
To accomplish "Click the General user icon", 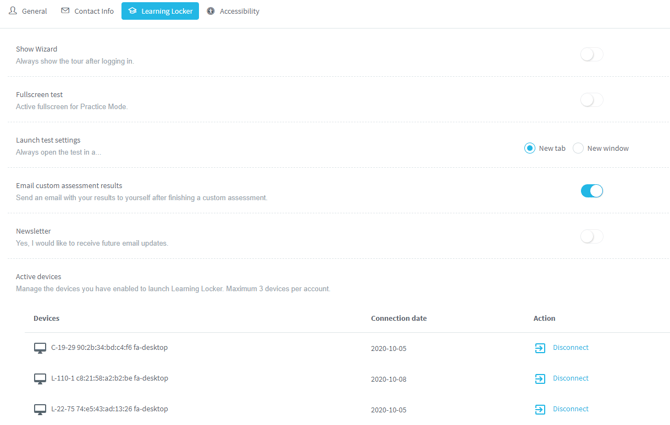I will (x=13, y=11).
